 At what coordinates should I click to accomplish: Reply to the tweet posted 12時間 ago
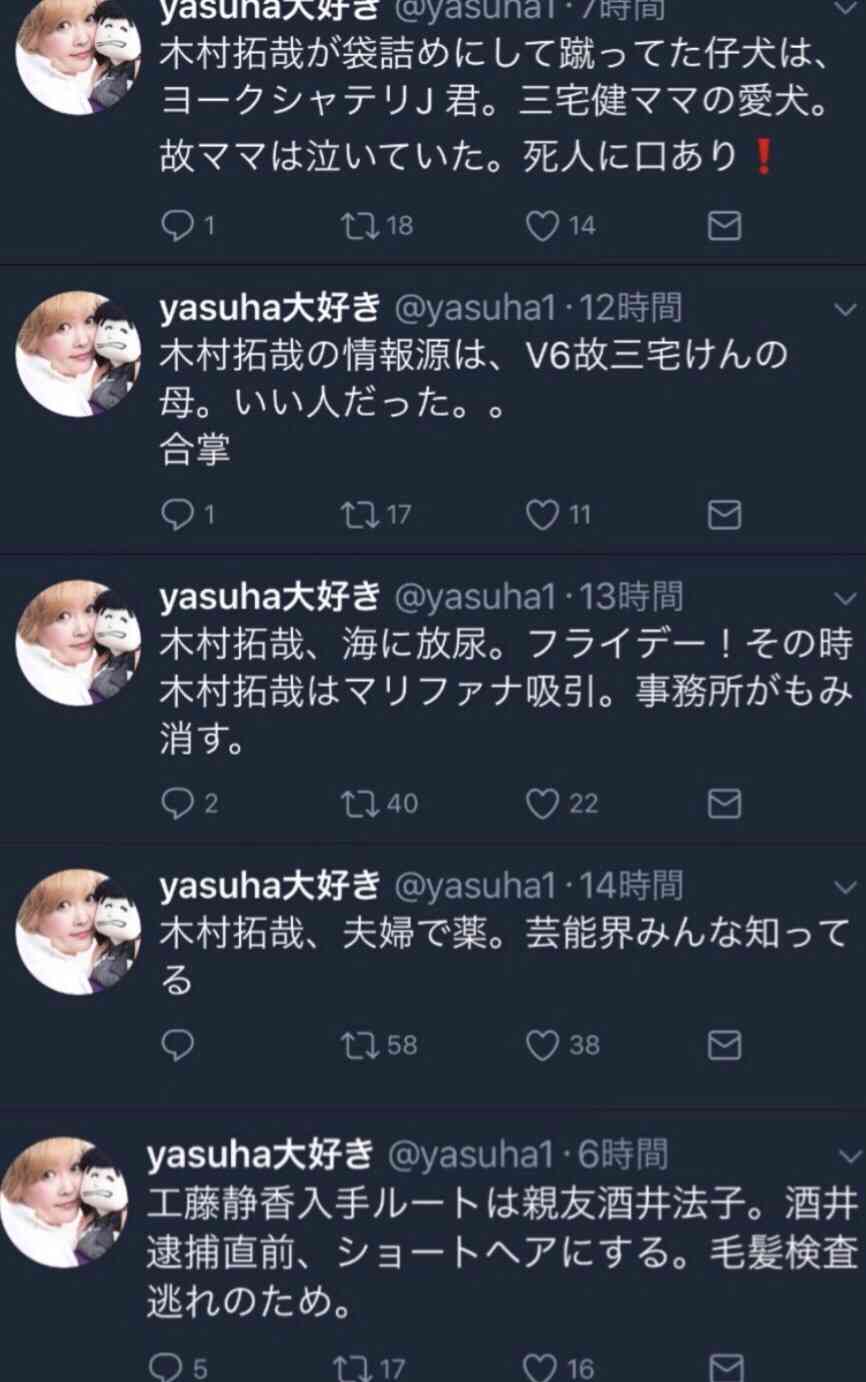tap(177, 515)
